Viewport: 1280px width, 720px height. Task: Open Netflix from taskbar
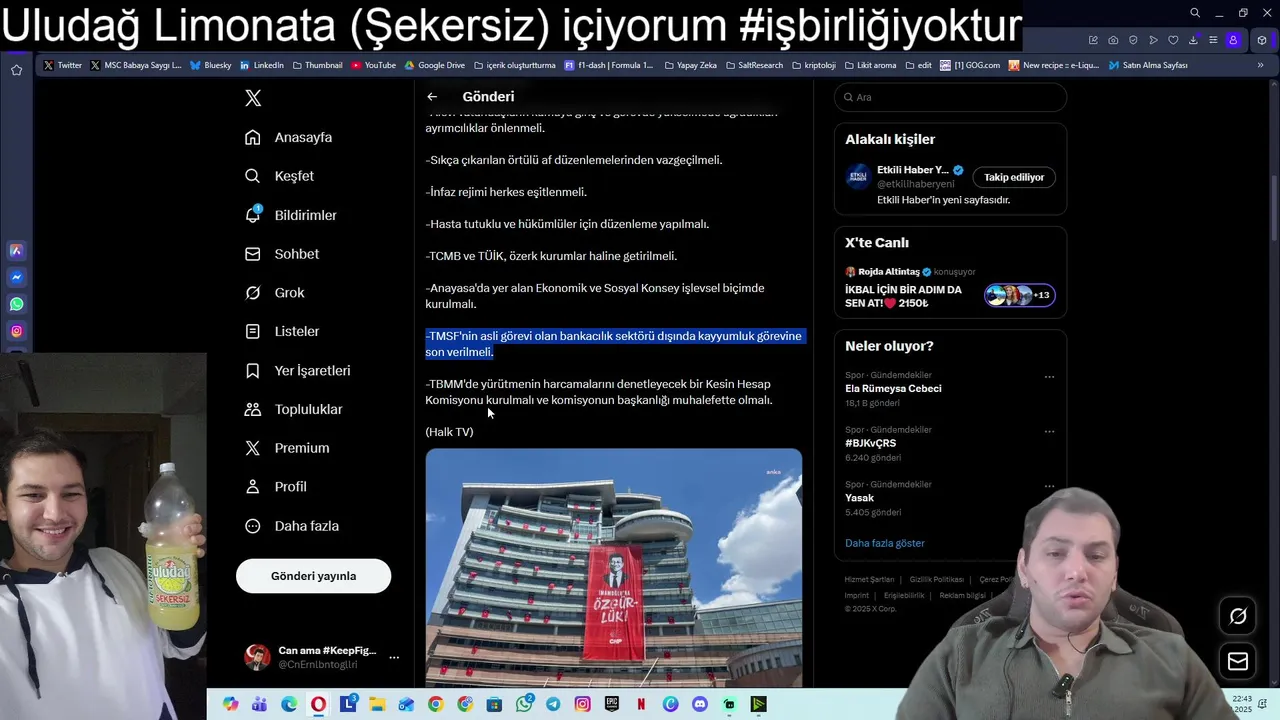coord(641,704)
